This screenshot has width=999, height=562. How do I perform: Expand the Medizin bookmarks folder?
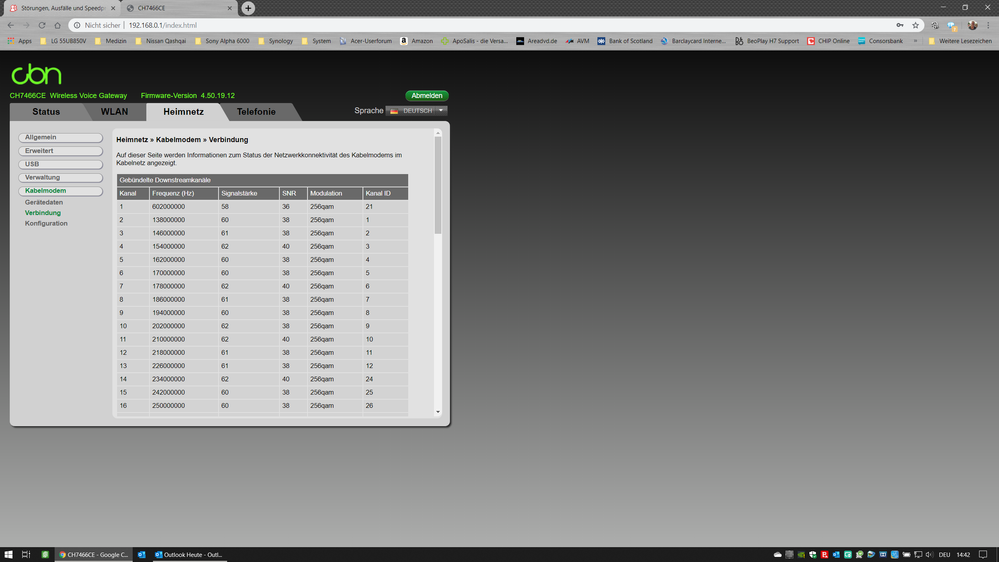coord(110,41)
